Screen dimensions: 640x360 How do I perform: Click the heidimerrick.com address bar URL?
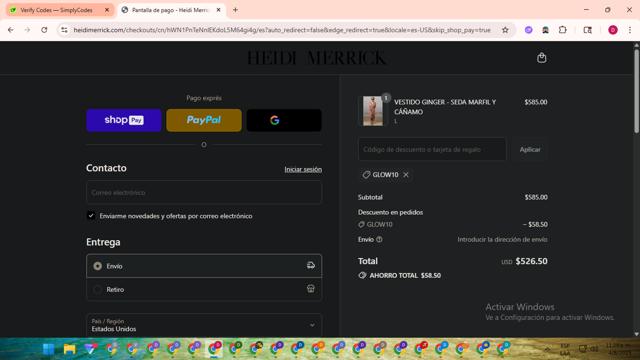coord(282,30)
